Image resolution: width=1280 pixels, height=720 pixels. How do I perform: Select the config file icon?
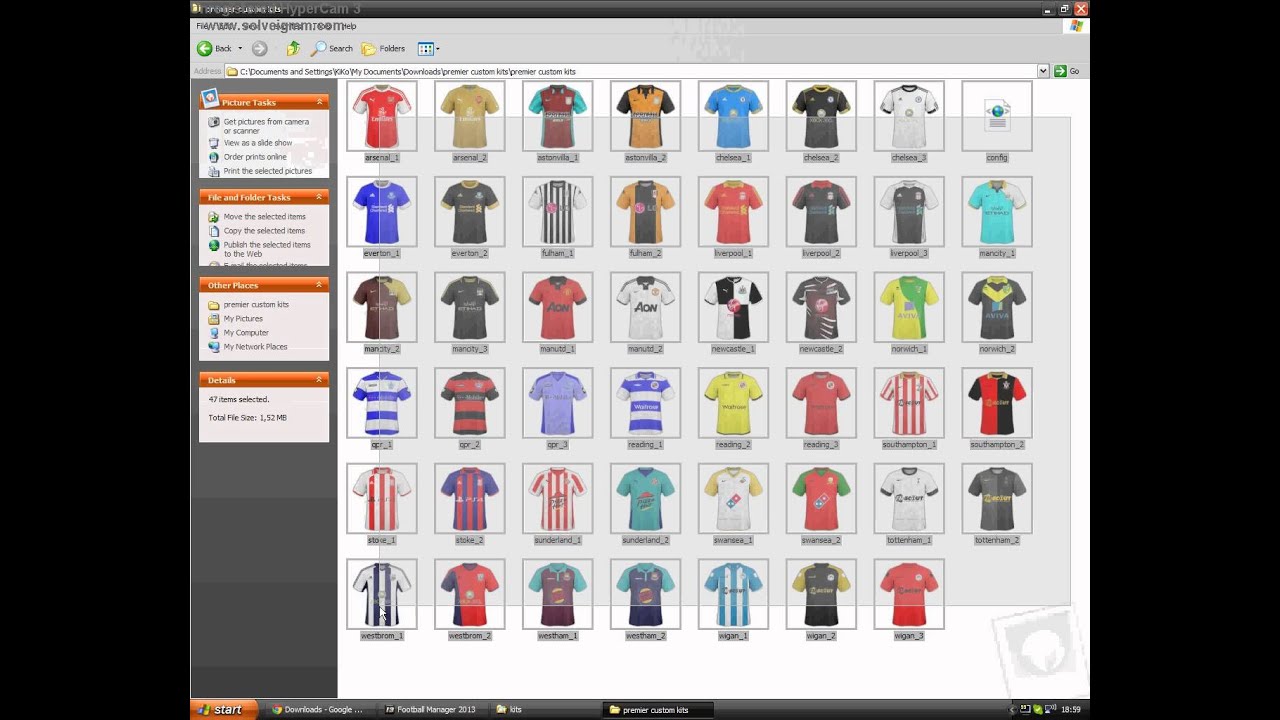pos(997,116)
